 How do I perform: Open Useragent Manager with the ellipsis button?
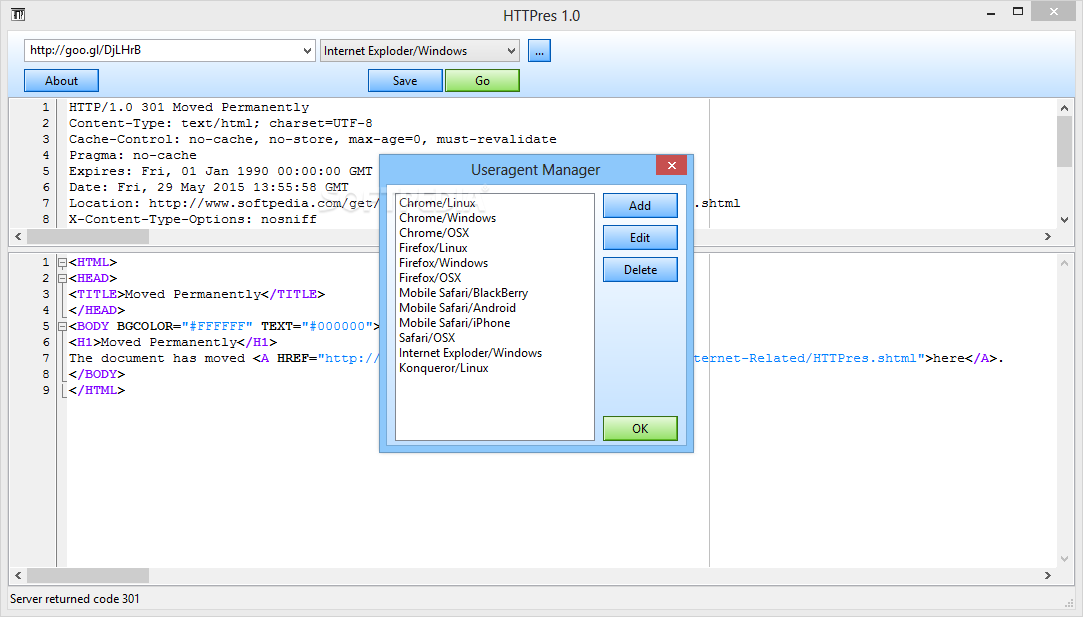(x=539, y=50)
